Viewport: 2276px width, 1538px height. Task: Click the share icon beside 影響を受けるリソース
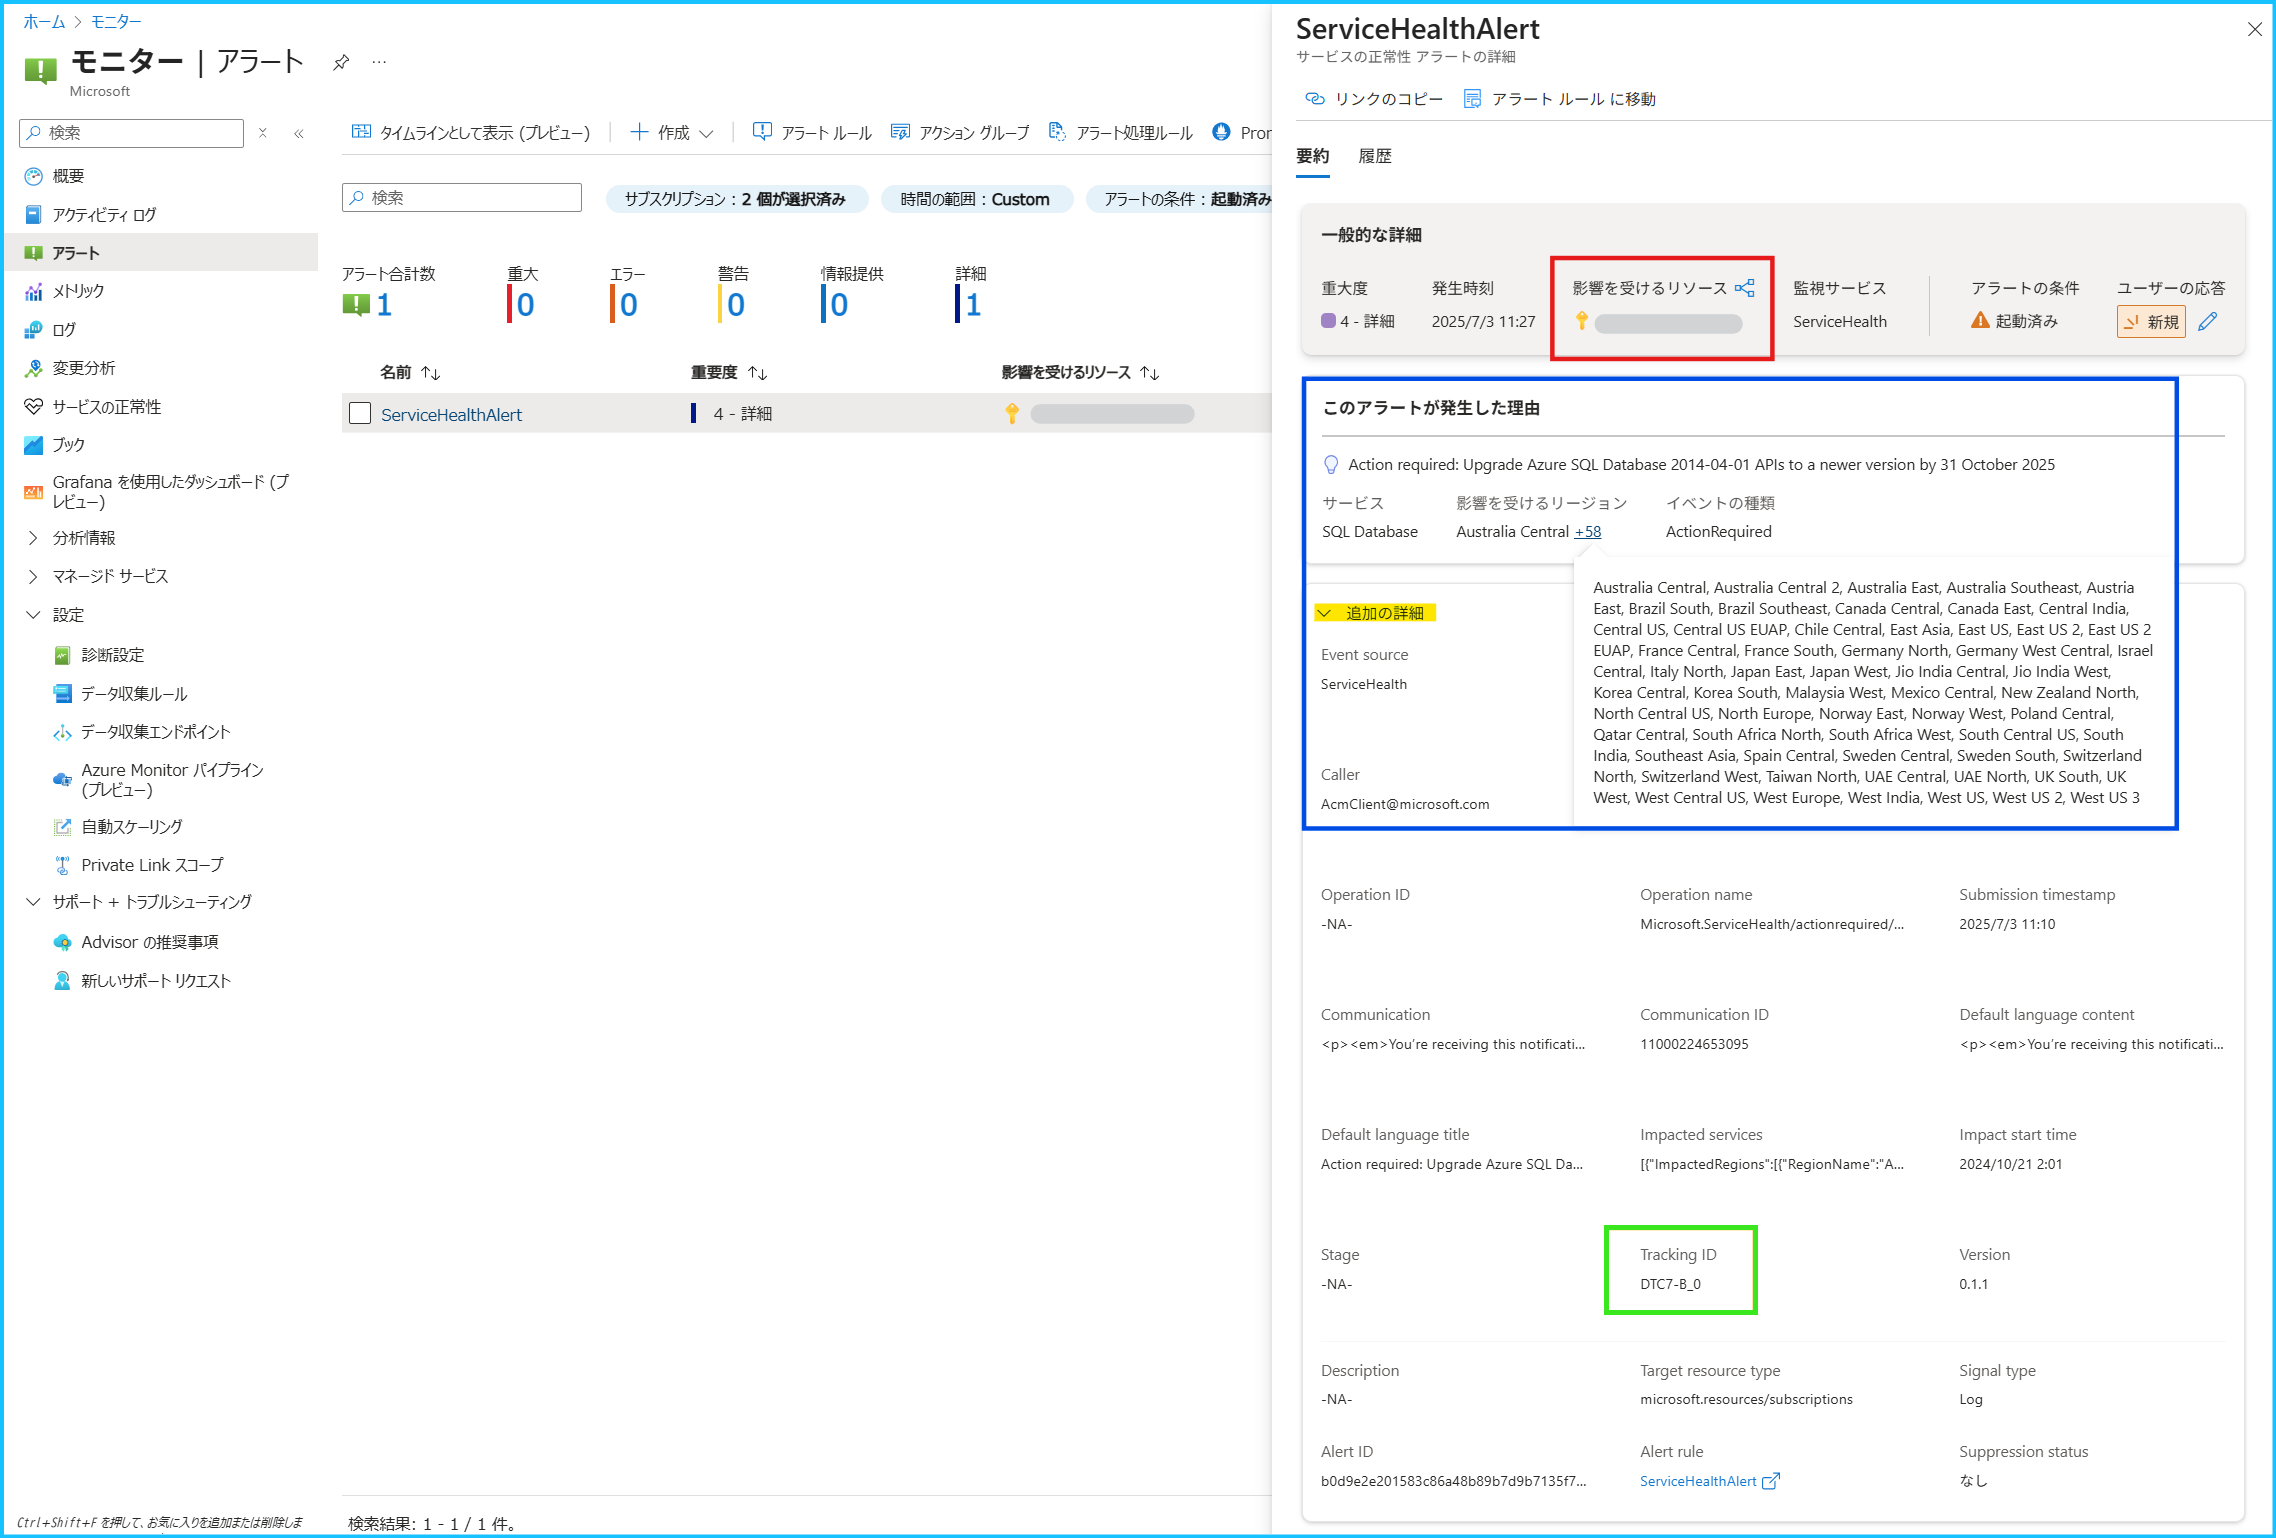1745,288
